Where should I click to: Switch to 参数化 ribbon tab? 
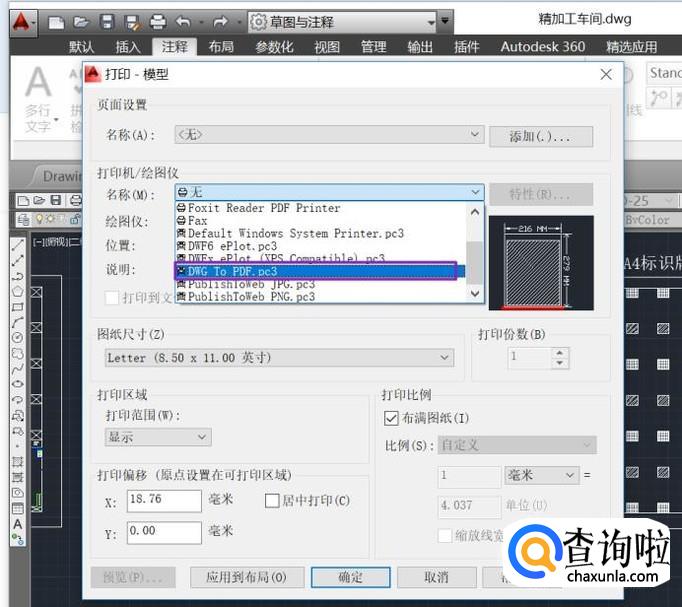(274, 47)
